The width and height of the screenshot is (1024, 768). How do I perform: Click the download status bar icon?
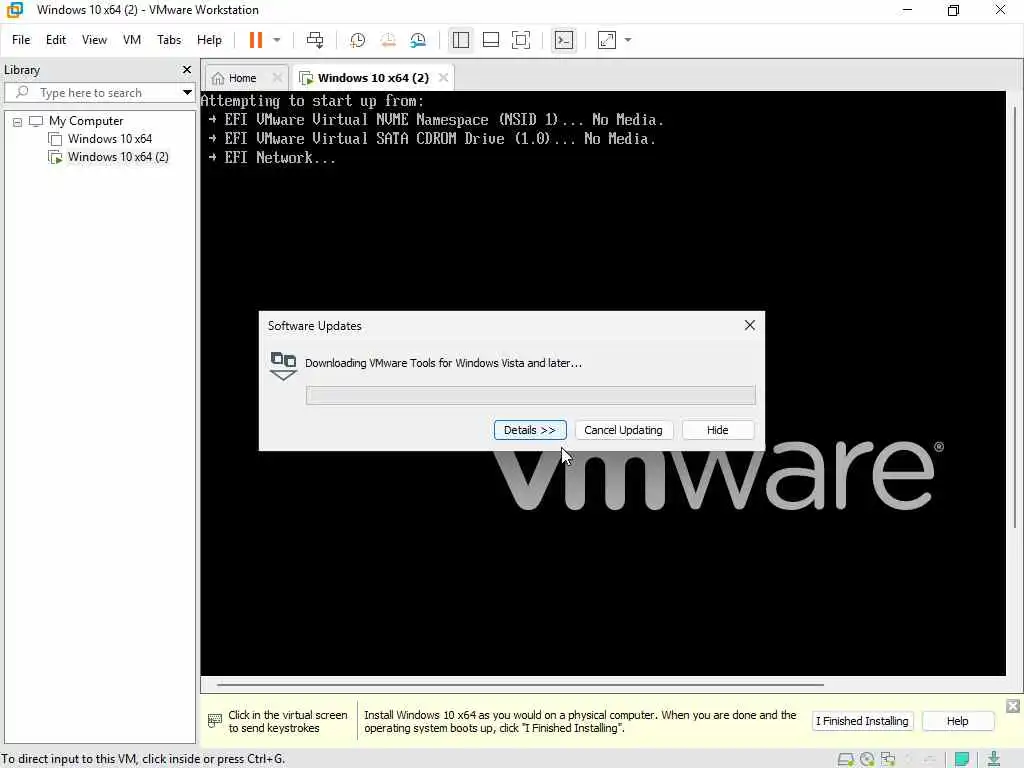(x=994, y=760)
